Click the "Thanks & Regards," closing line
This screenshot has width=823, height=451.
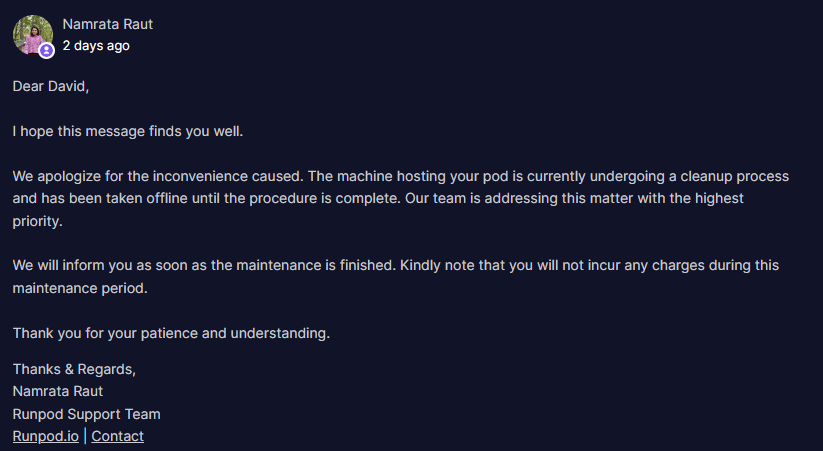click(x=74, y=370)
